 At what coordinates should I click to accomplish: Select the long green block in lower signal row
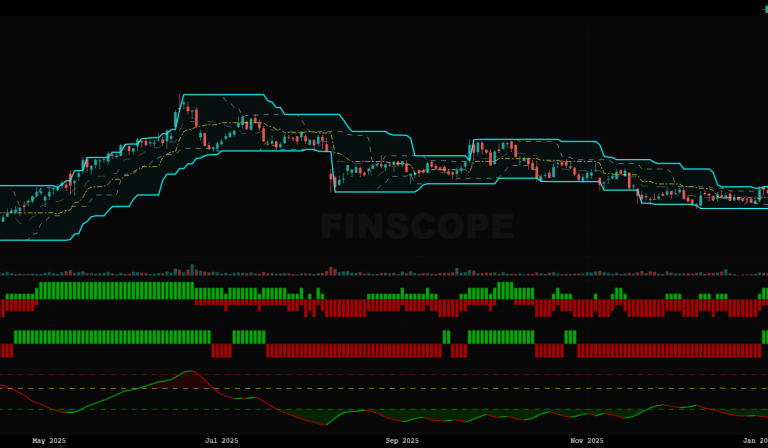click(x=112, y=337)
